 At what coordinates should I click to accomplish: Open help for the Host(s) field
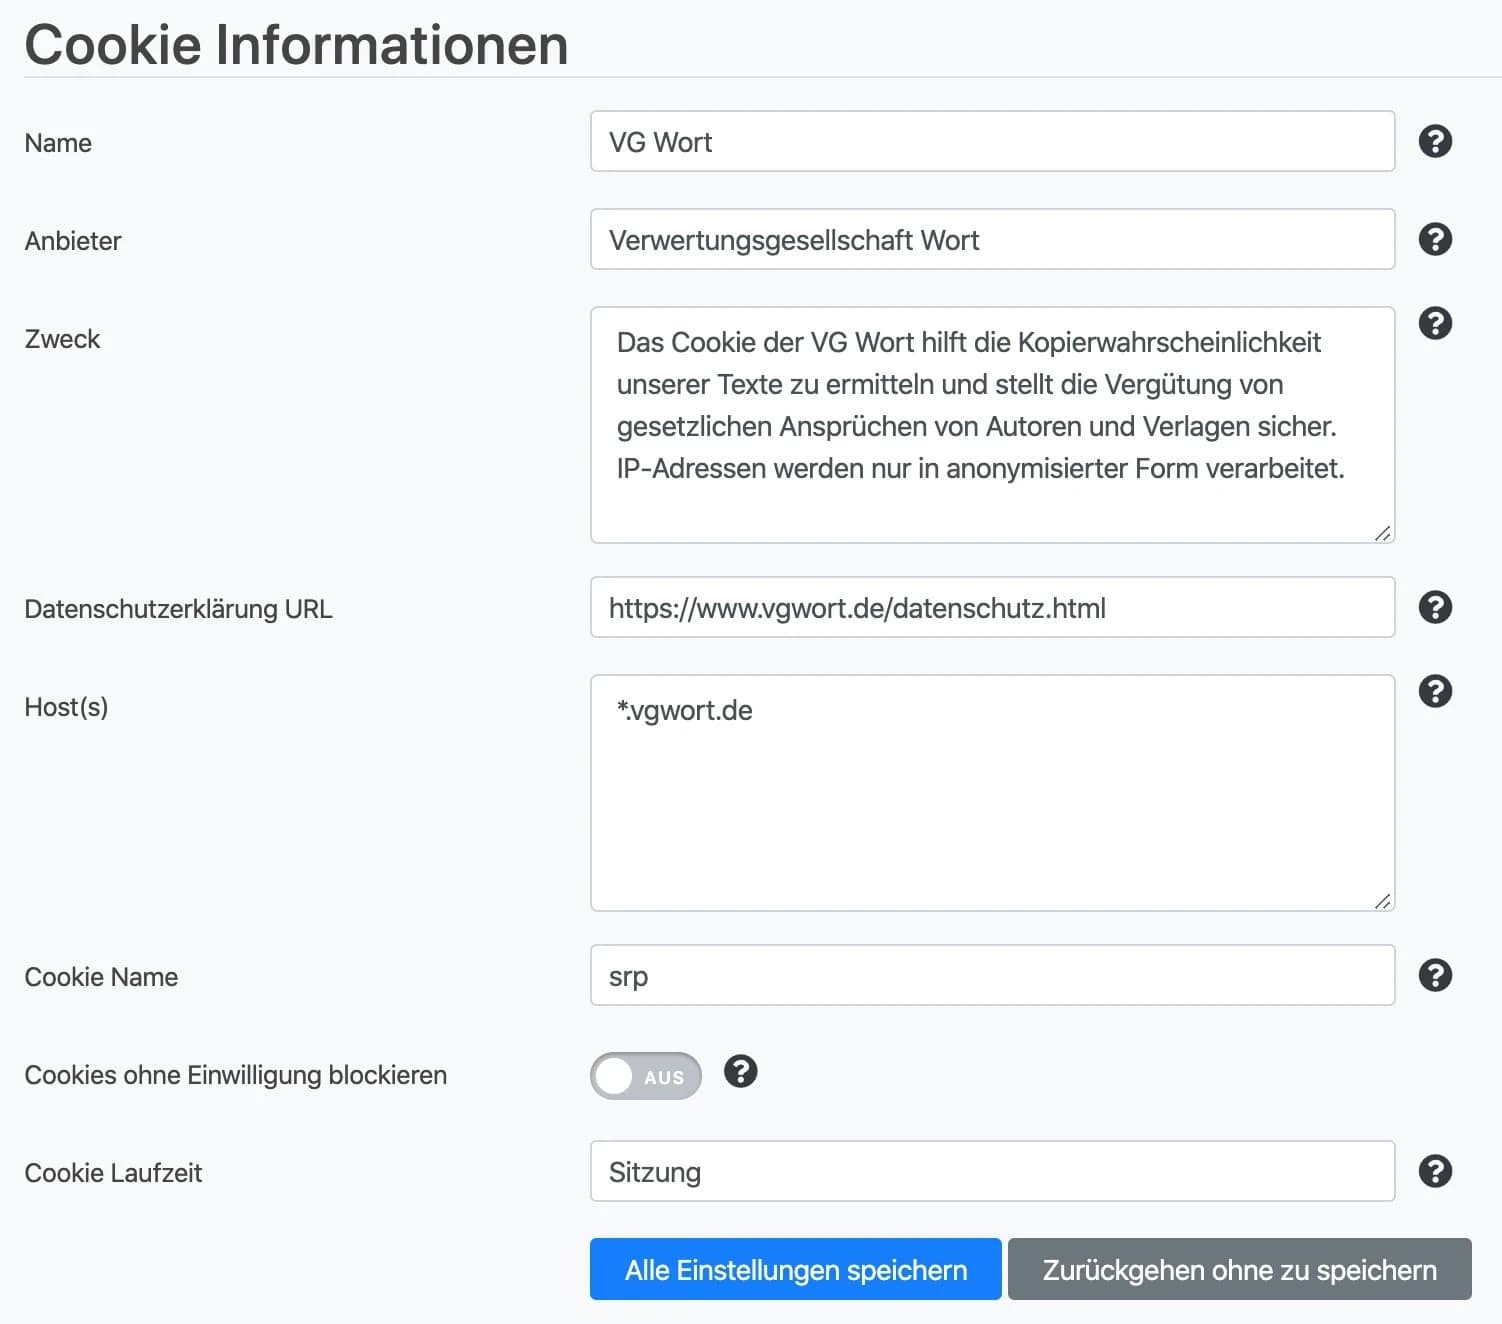(x=1435, y=691)
